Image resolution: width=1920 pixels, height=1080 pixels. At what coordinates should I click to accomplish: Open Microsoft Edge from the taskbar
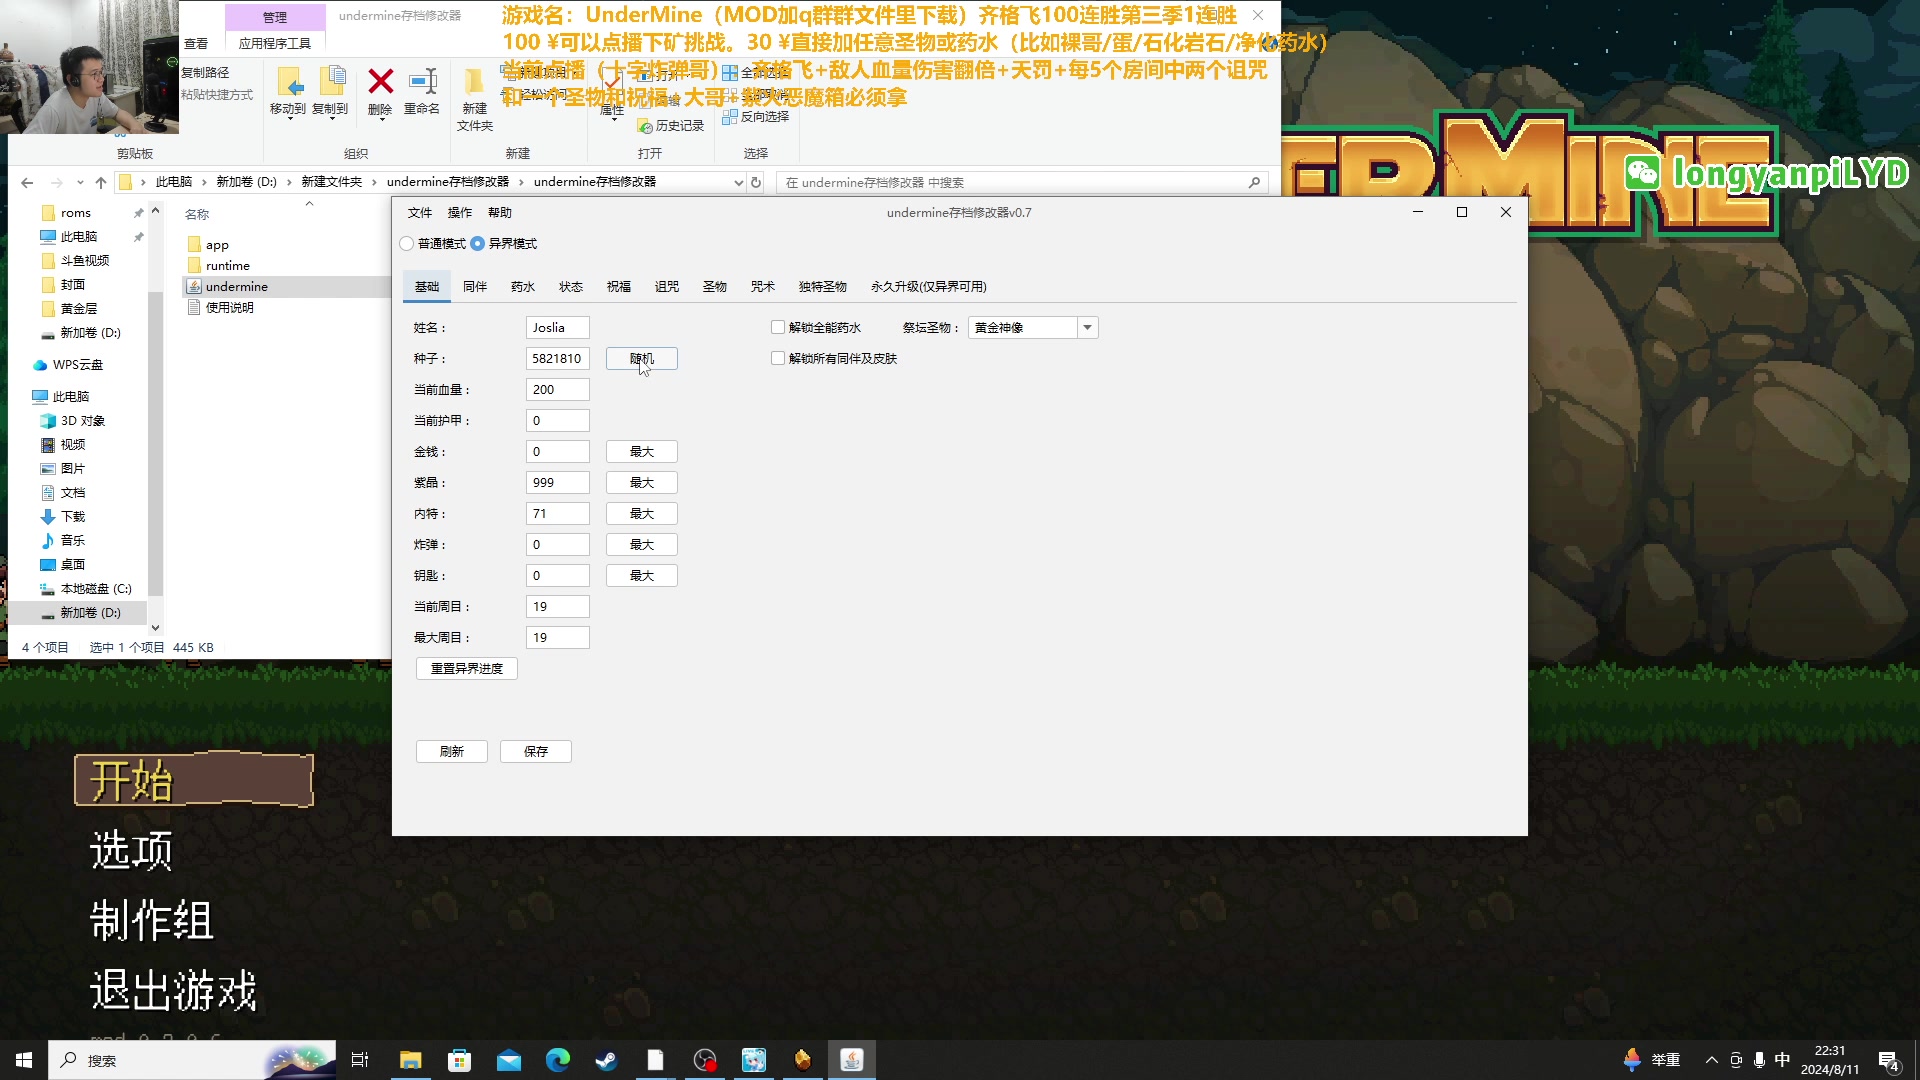click(557, 1060)
